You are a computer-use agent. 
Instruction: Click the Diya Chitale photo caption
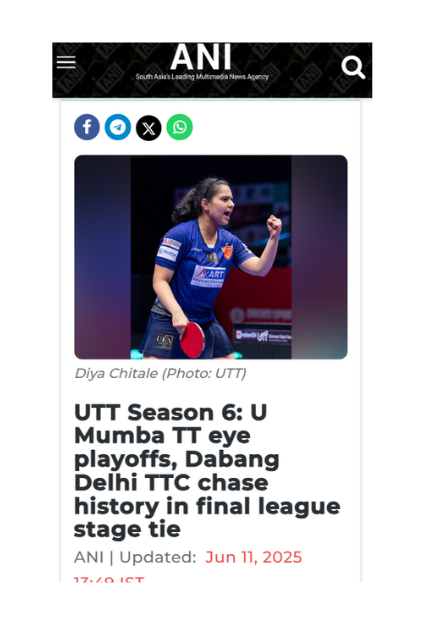(x=160, y=373)
